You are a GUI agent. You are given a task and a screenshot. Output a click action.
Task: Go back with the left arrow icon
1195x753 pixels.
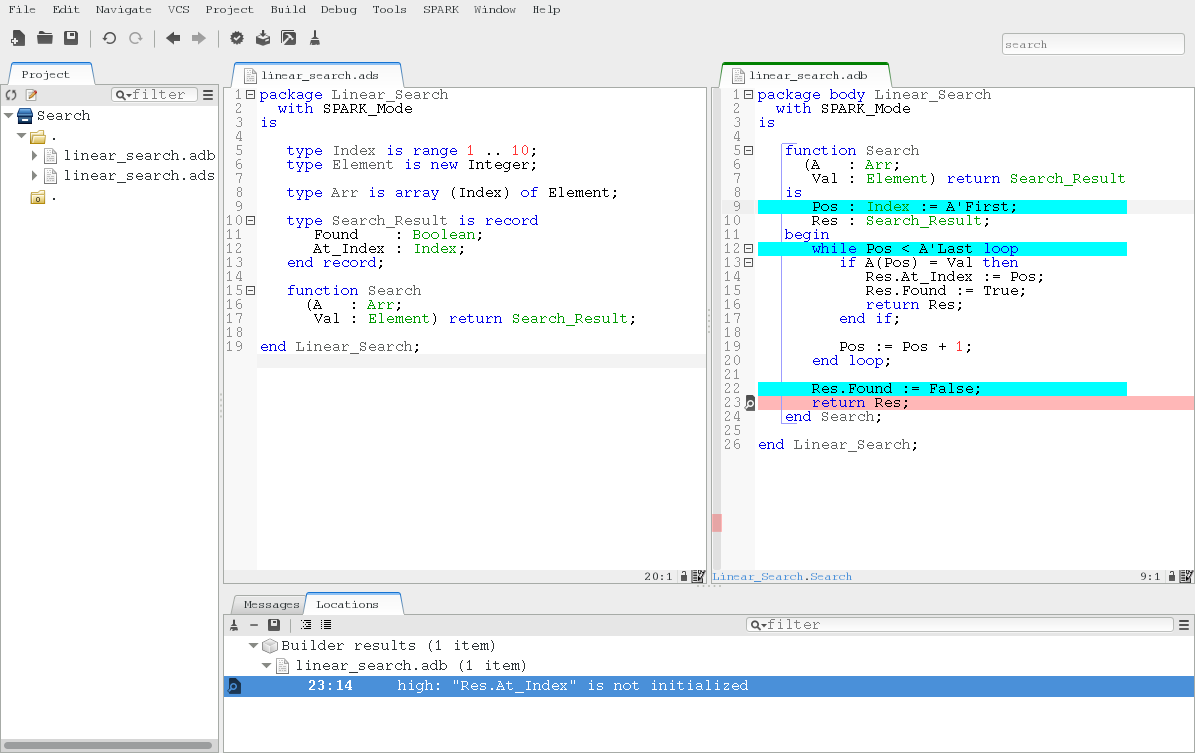click(x=173, y=38)
